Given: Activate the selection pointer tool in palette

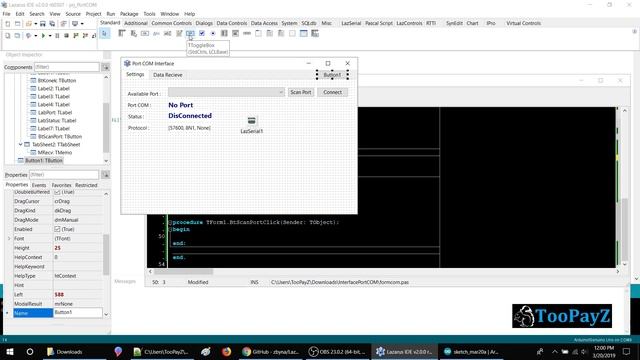Looking at the screenshot, I should pos(104,33).
